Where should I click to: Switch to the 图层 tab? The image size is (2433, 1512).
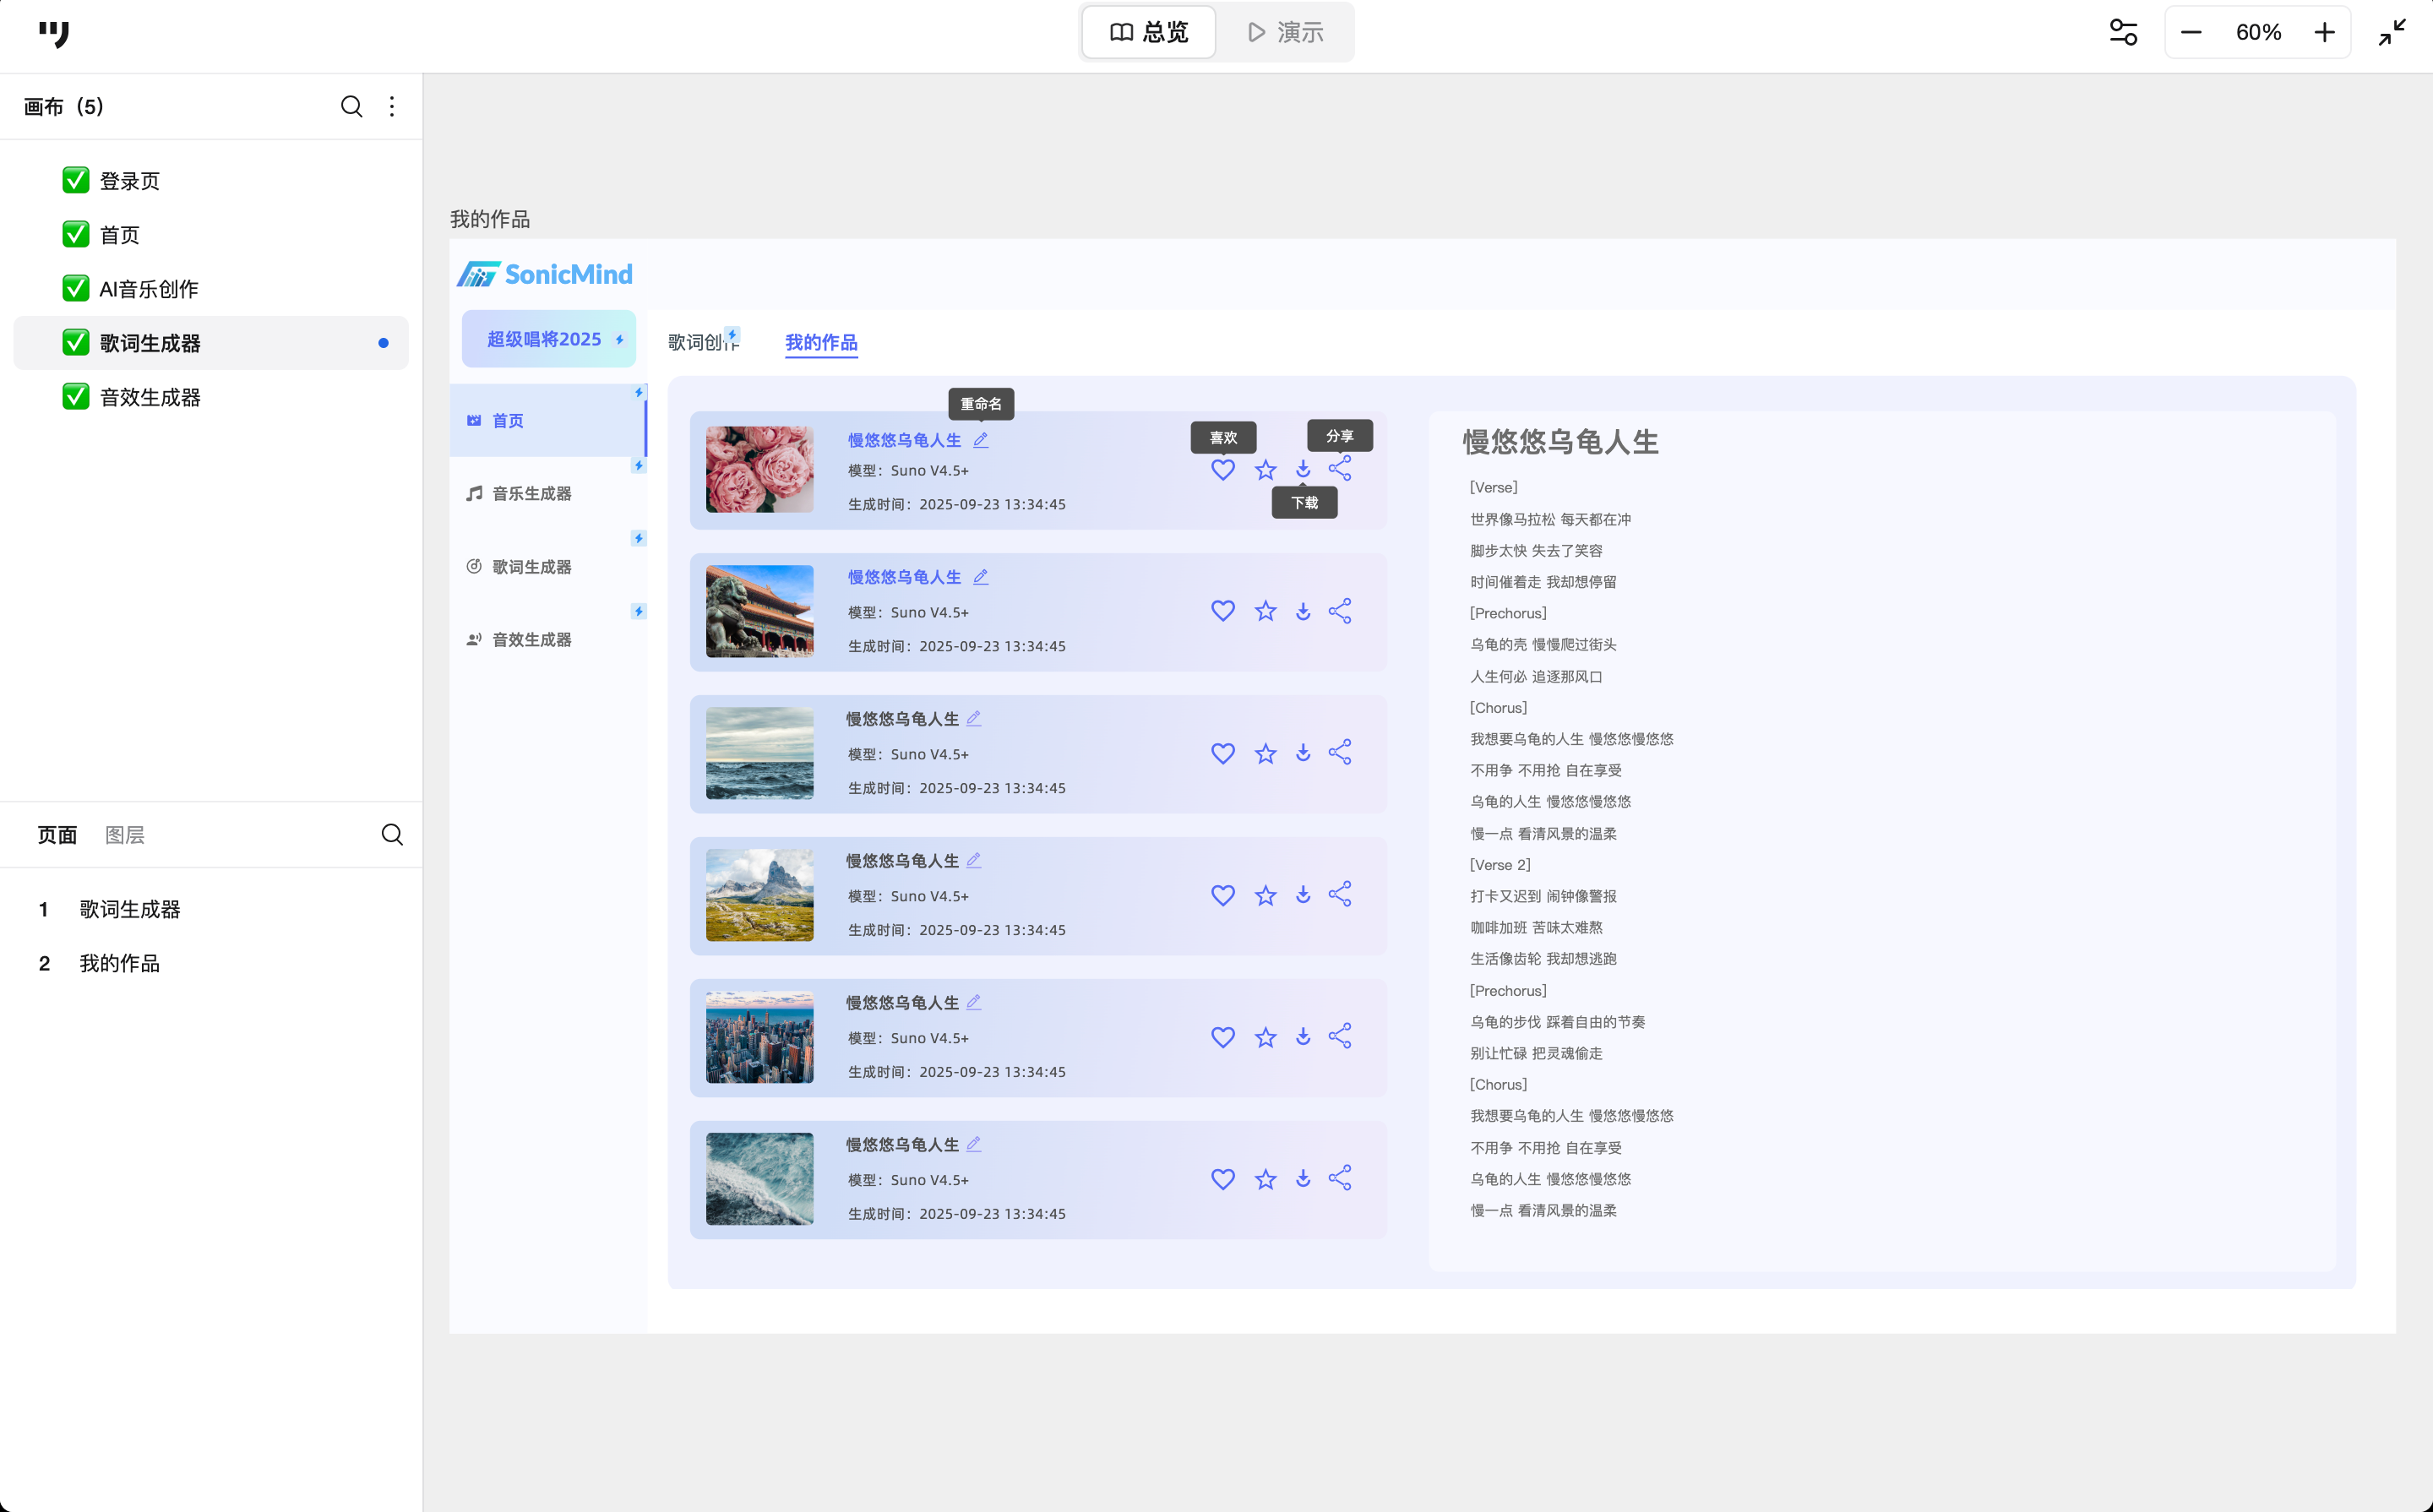[x=125, y=835]
